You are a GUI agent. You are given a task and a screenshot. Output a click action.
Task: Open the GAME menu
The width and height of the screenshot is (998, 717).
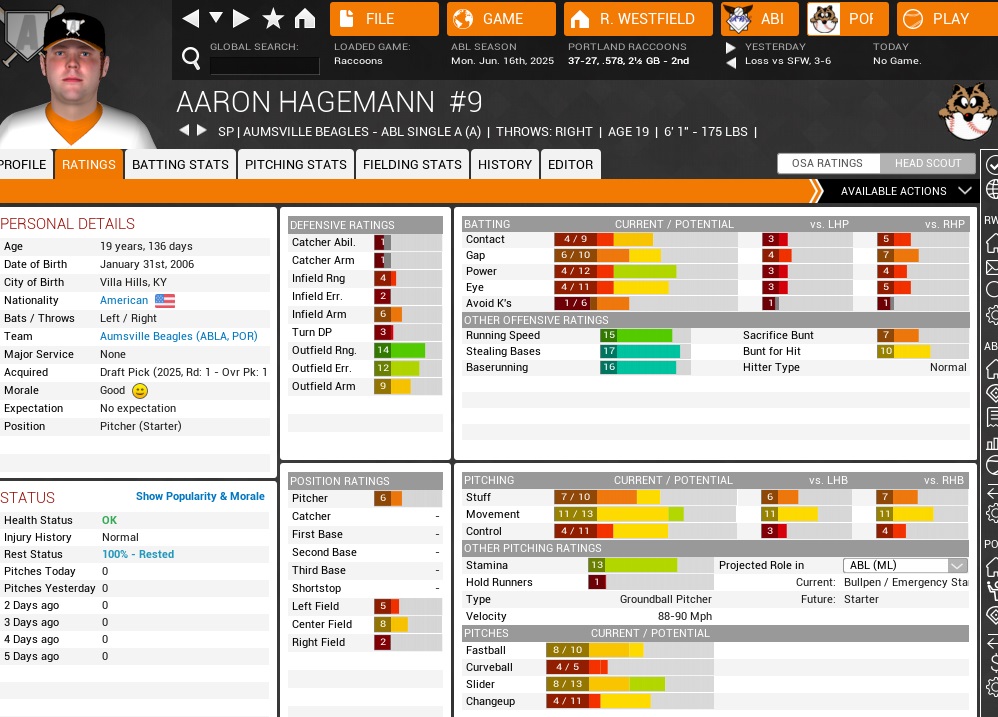pos(501,18)
